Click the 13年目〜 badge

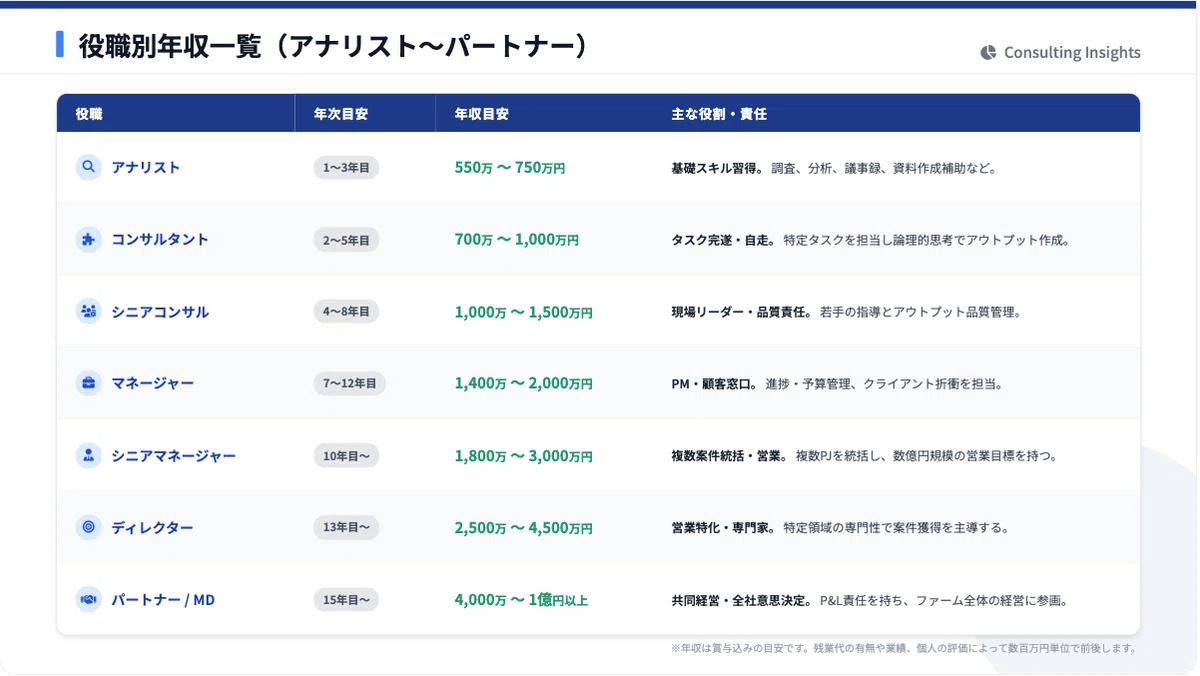(346, 528)
